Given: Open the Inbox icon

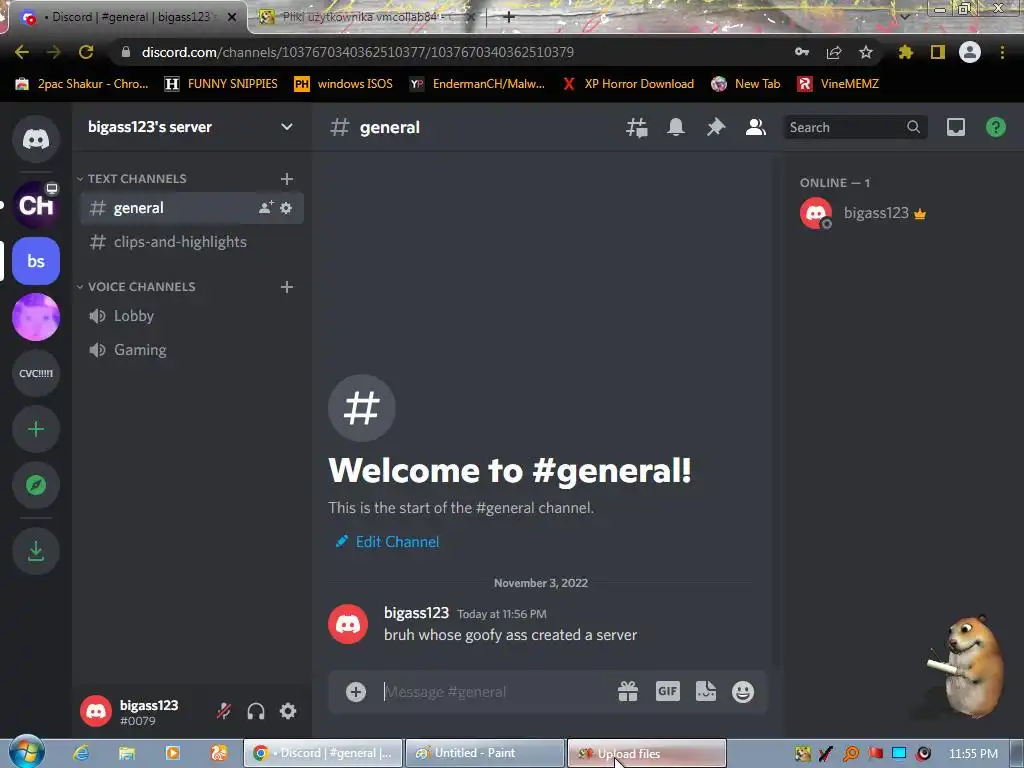Looking at the screenshot, I should point(956,127).
